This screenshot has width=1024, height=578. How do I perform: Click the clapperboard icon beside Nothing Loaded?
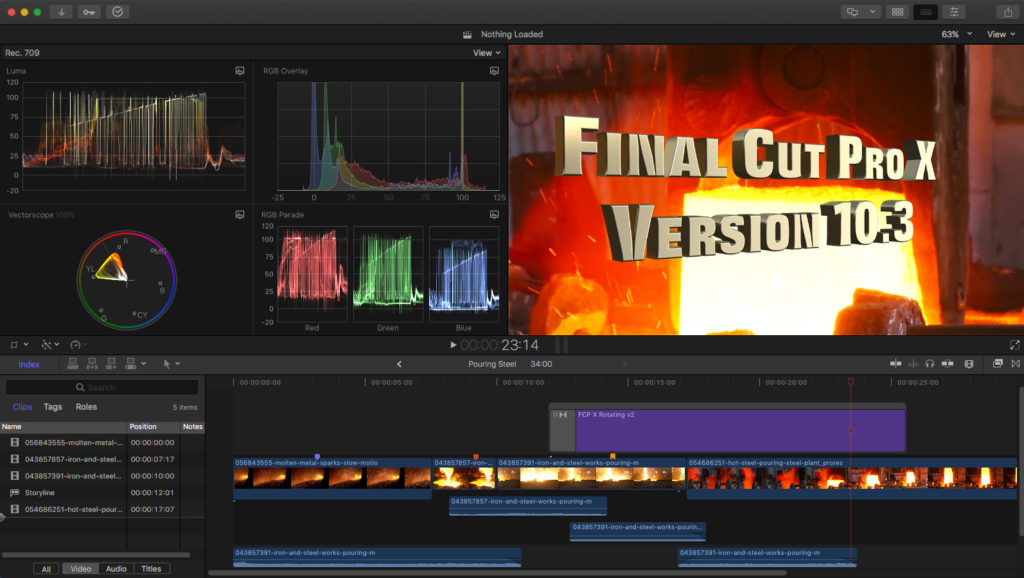coord(468,34)
